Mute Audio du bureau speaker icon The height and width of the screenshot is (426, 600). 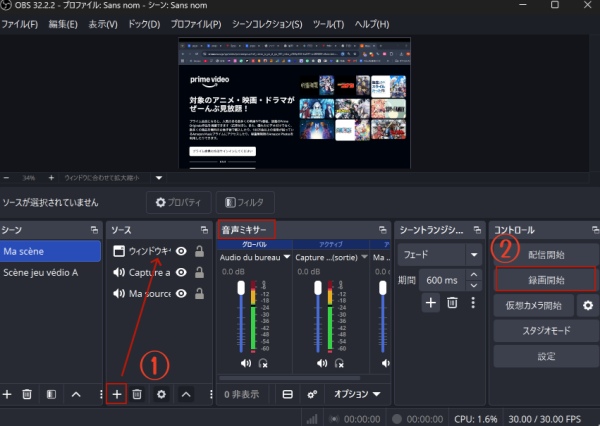pyautogui.click(x=246, y=363)
